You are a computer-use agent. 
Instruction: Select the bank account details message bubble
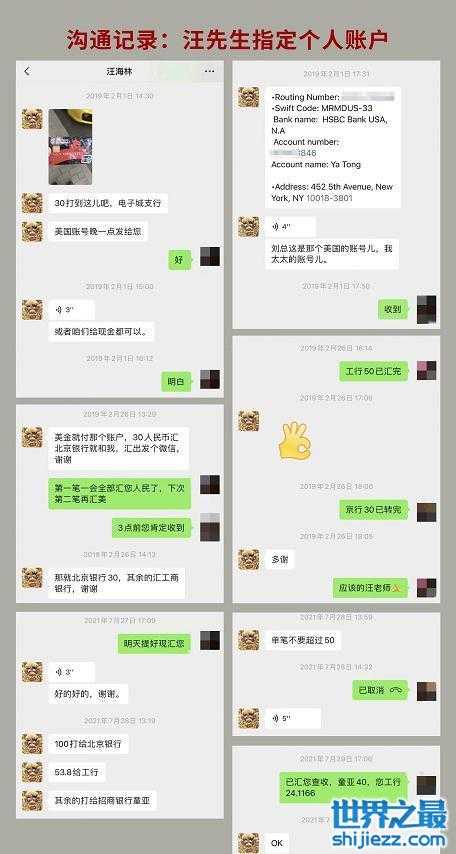pos(333,147)
